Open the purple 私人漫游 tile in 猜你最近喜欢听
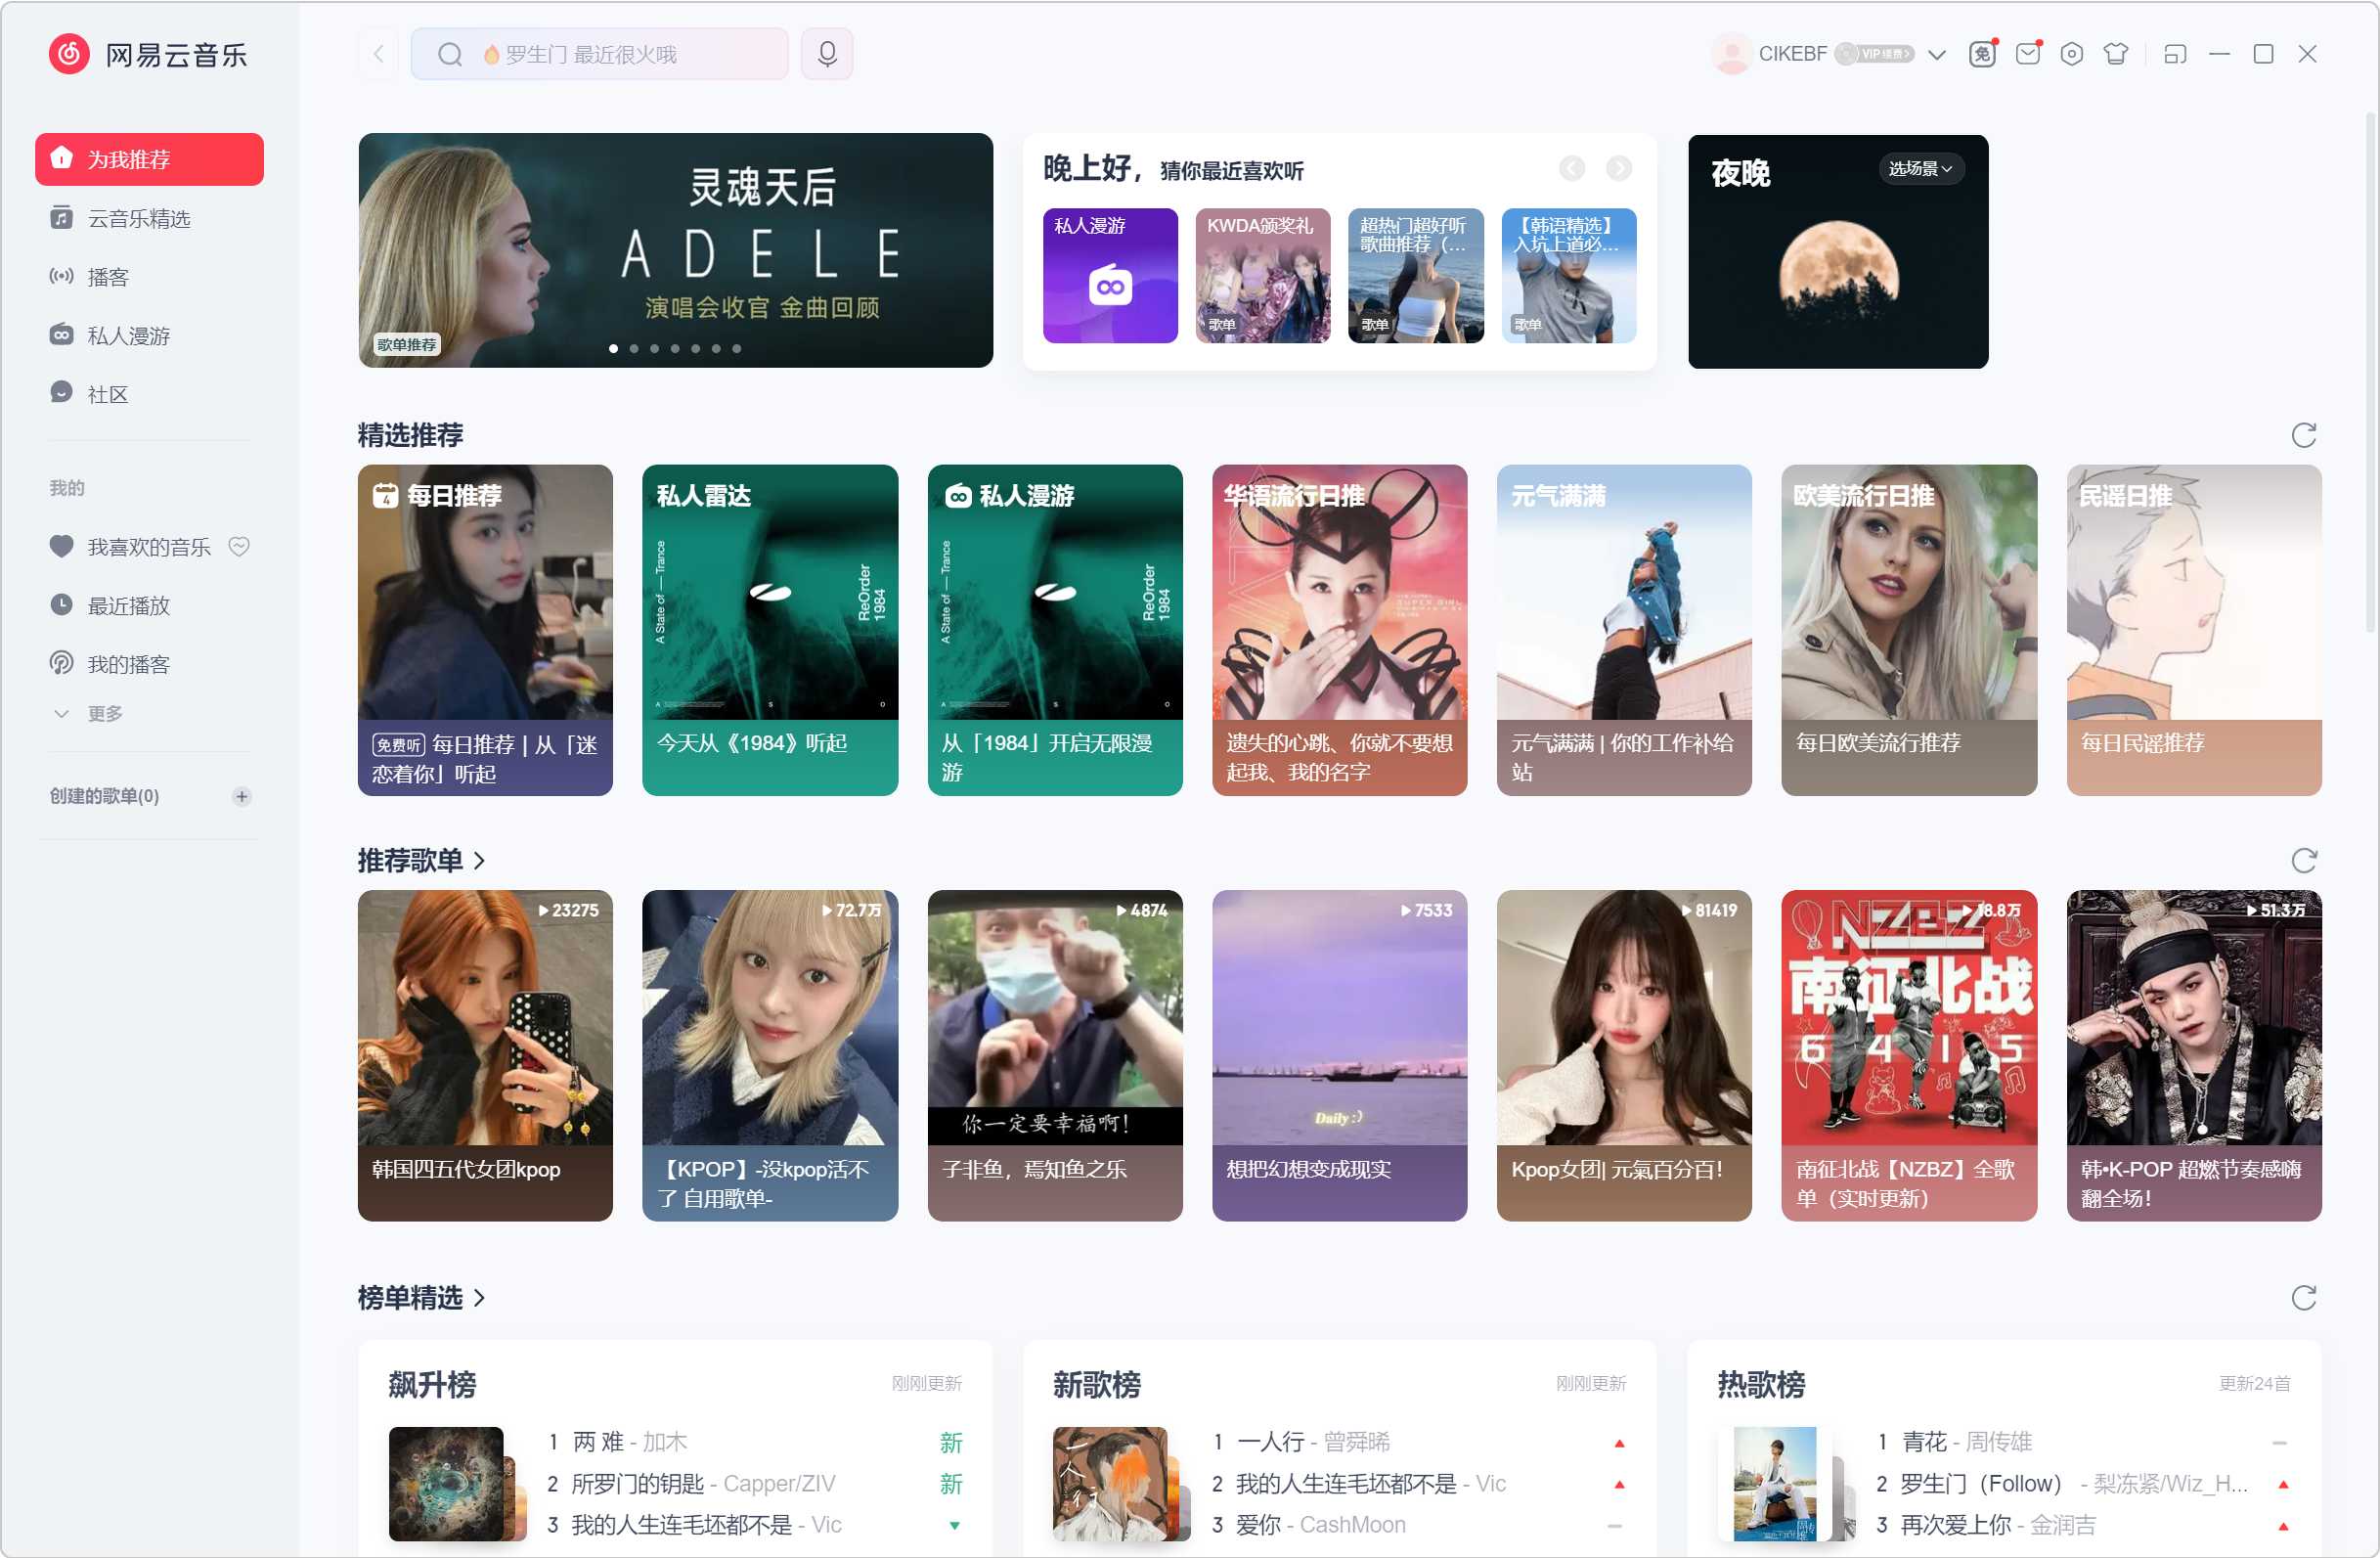The image size is (2380, 1558). (x=1110, y=275)
